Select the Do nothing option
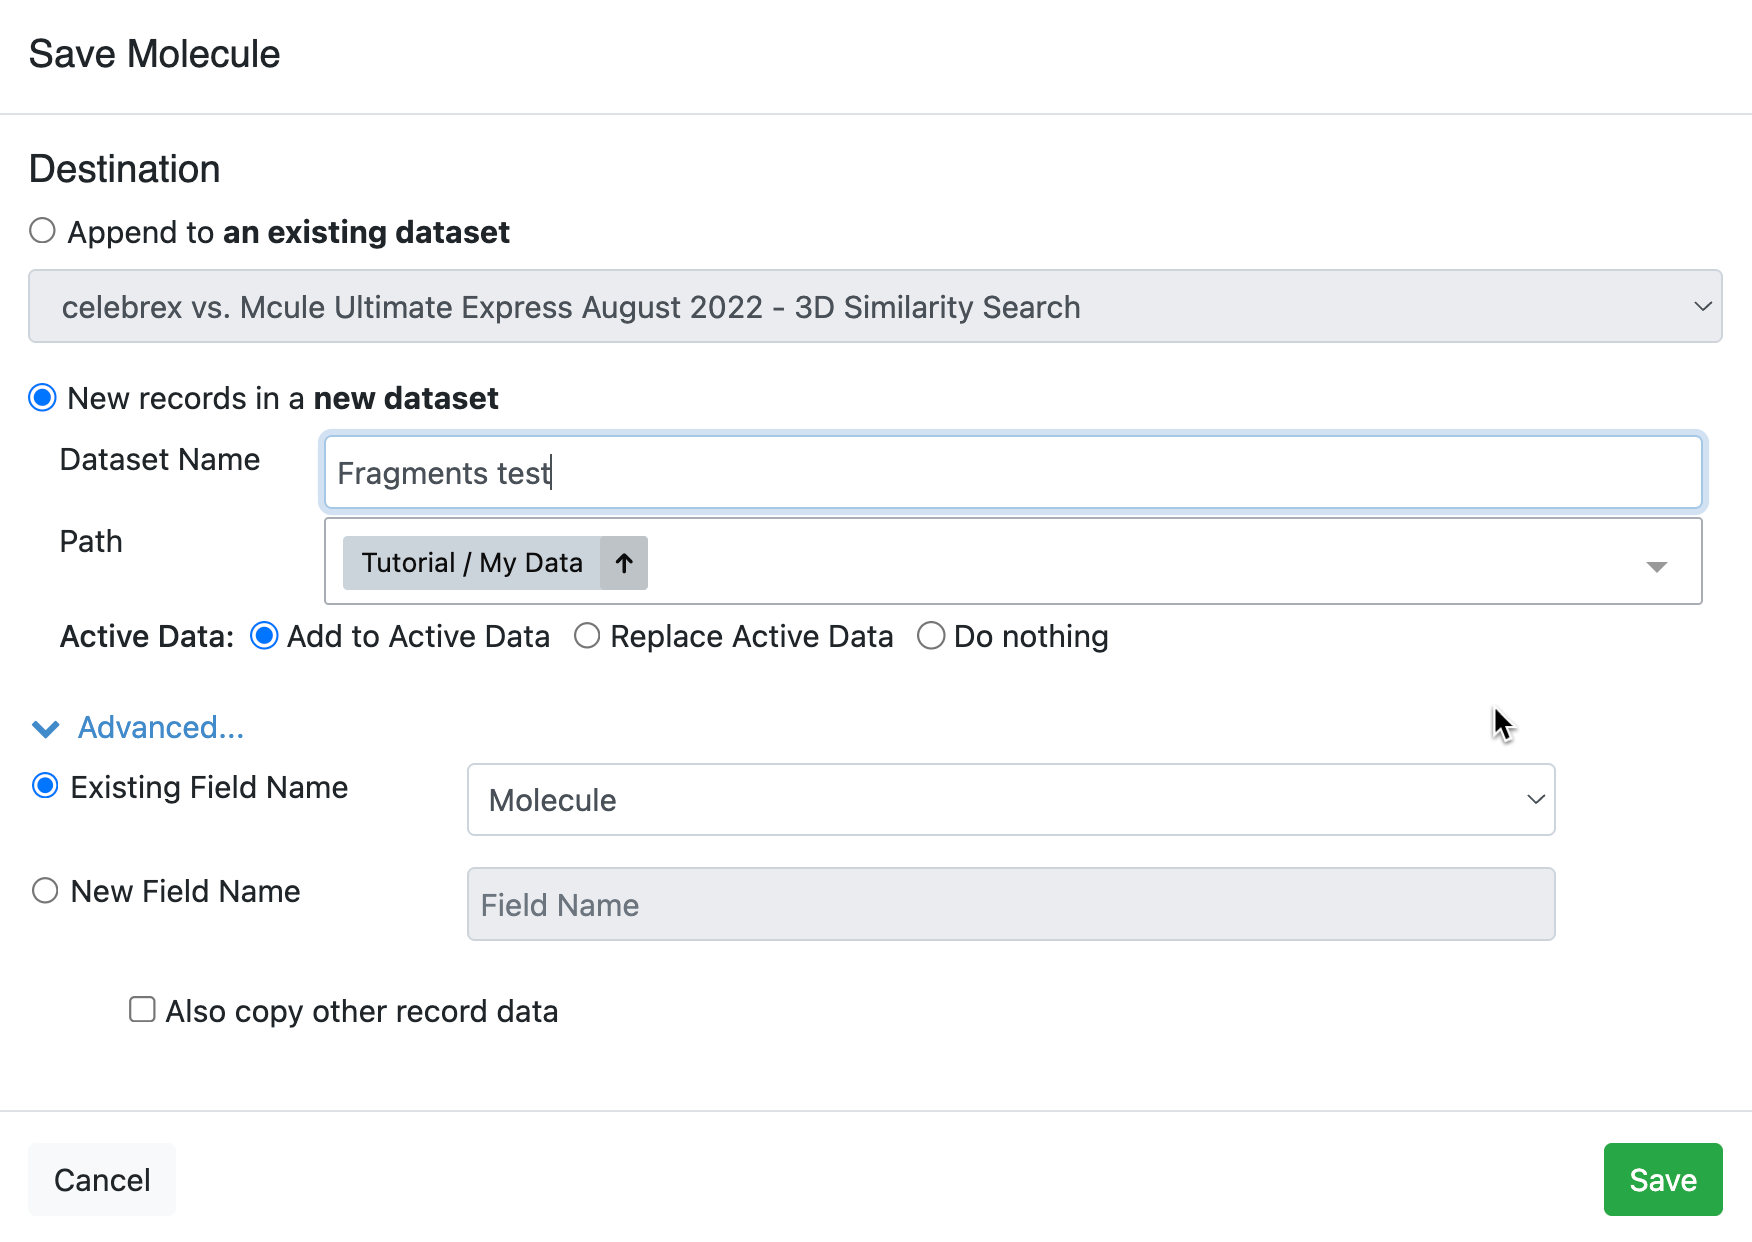 (931, 636)
